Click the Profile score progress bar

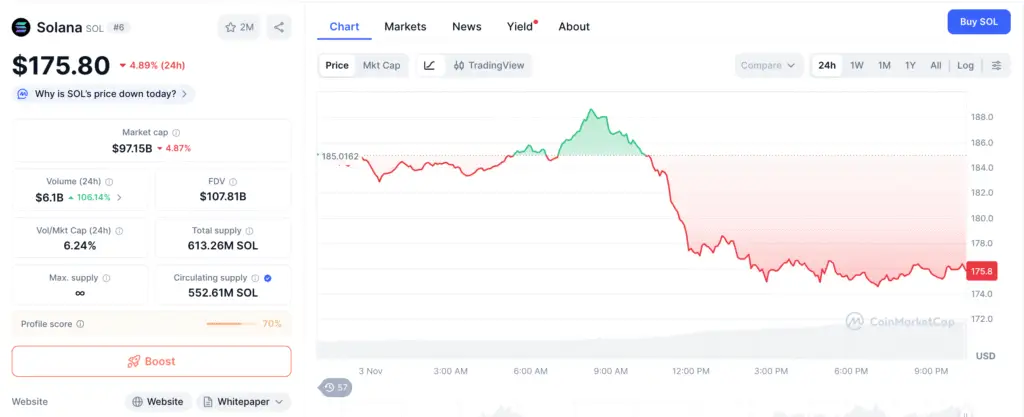[232, 324]
